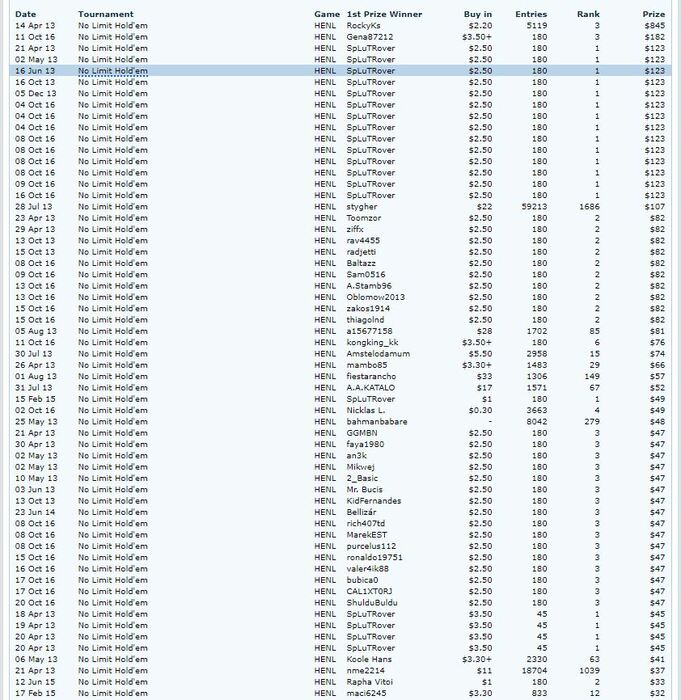Click winner name Gena87212
Viewport: 681px width, 700px height.
370,37
